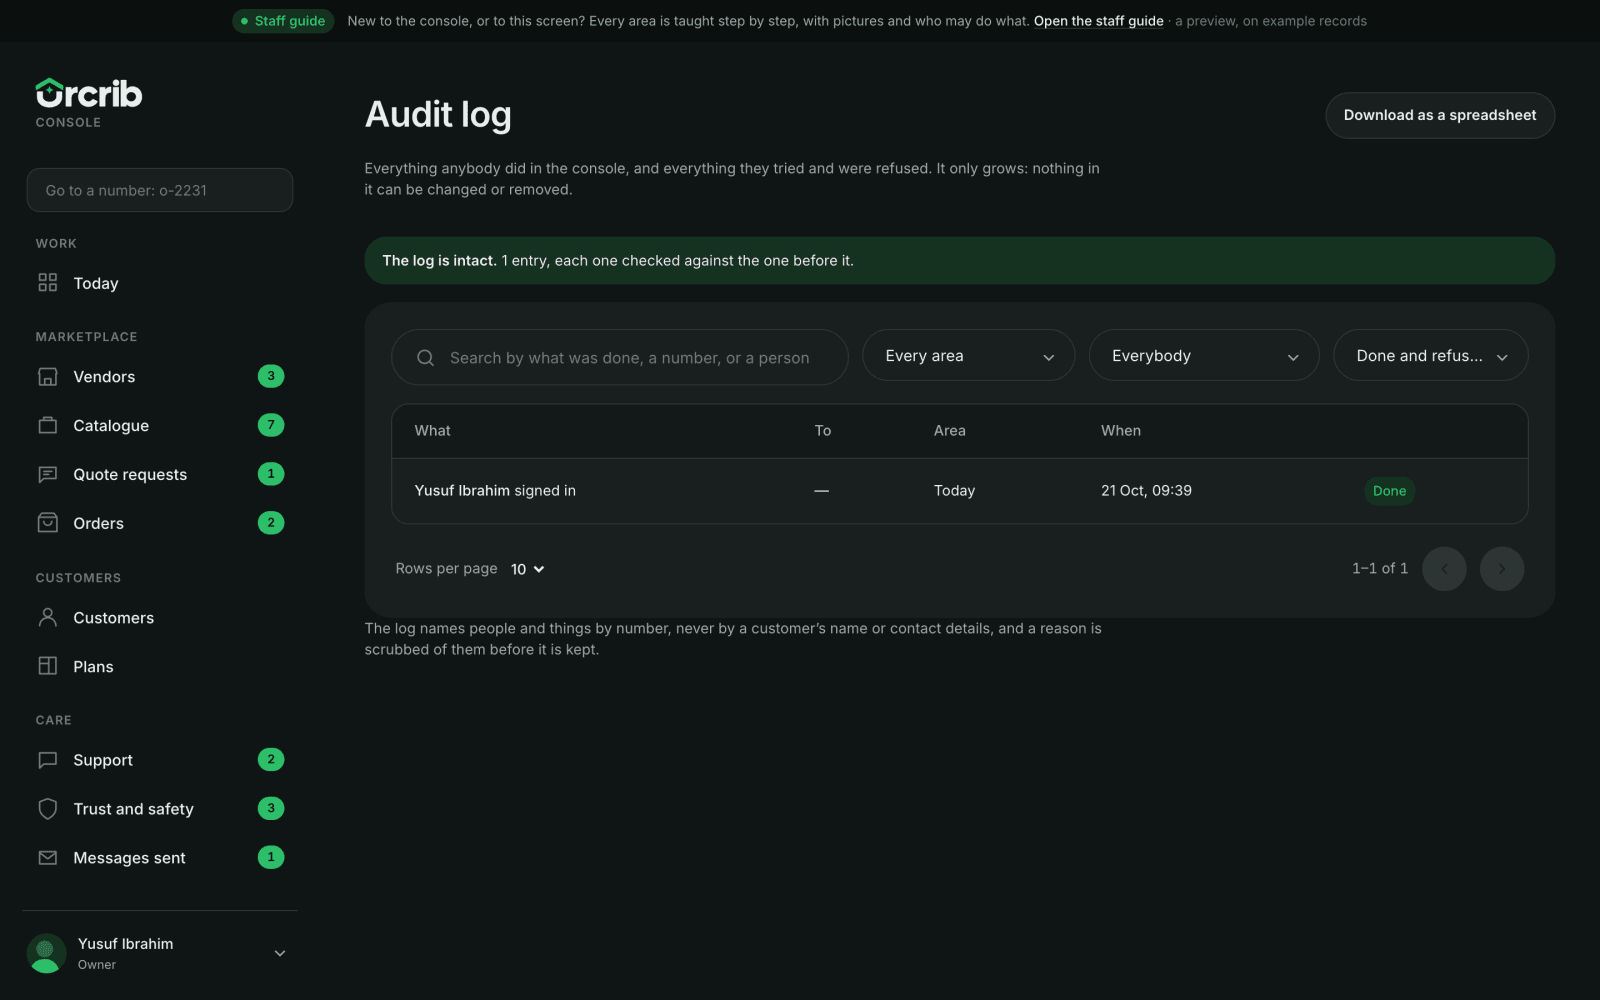Click the '21 Oct, 09:39' timestamp
The width and height of the screenshot is (1600, 1000).
tap(1146, 491)
